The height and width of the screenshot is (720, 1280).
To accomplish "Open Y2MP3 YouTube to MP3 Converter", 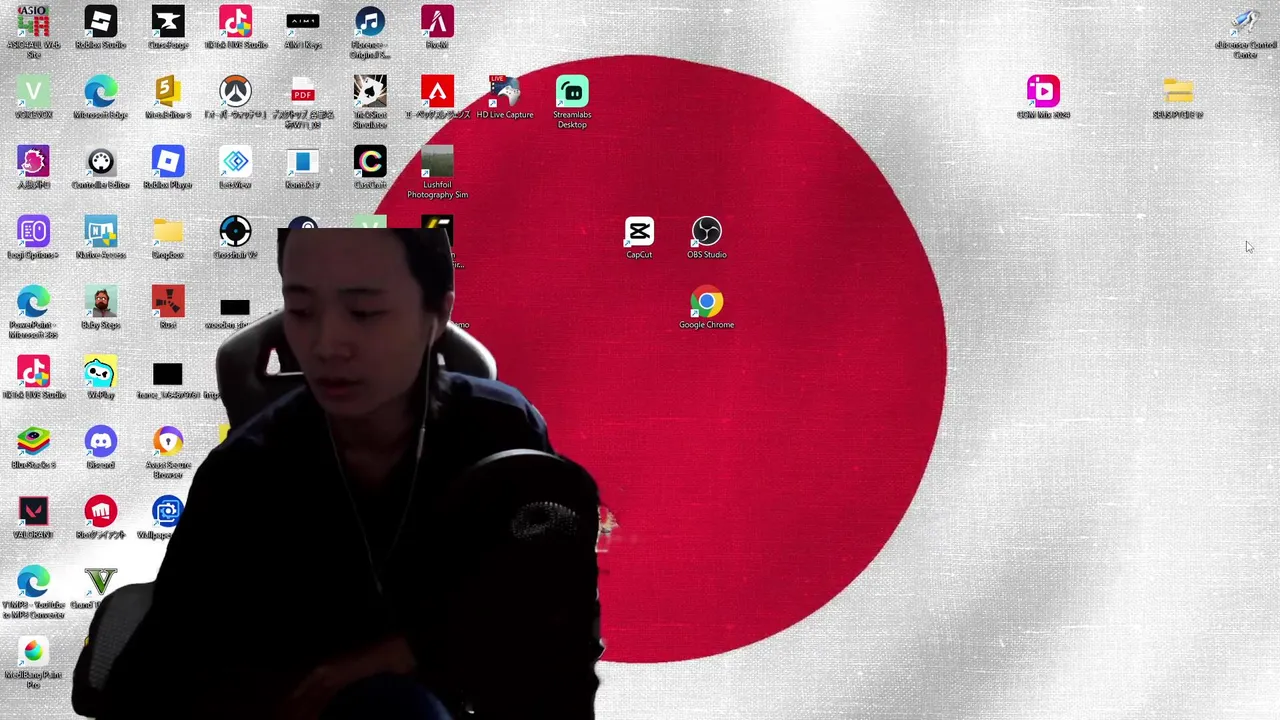I will pos(33,592).
